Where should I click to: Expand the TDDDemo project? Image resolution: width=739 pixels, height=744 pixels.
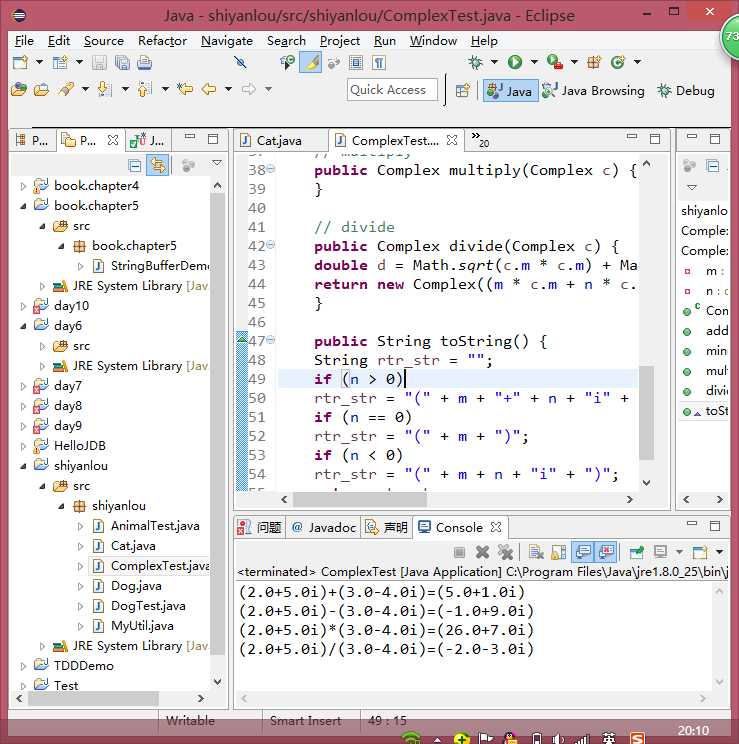(x=23, y=666)
